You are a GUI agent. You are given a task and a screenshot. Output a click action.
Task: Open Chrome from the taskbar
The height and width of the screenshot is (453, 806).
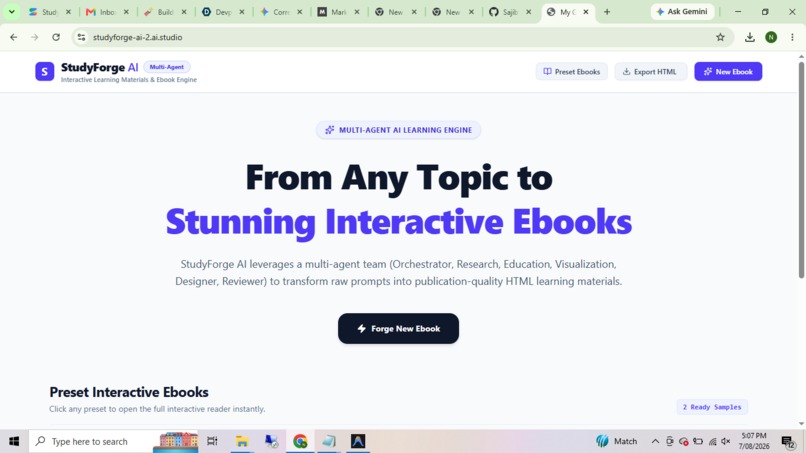tap(300, 441)
